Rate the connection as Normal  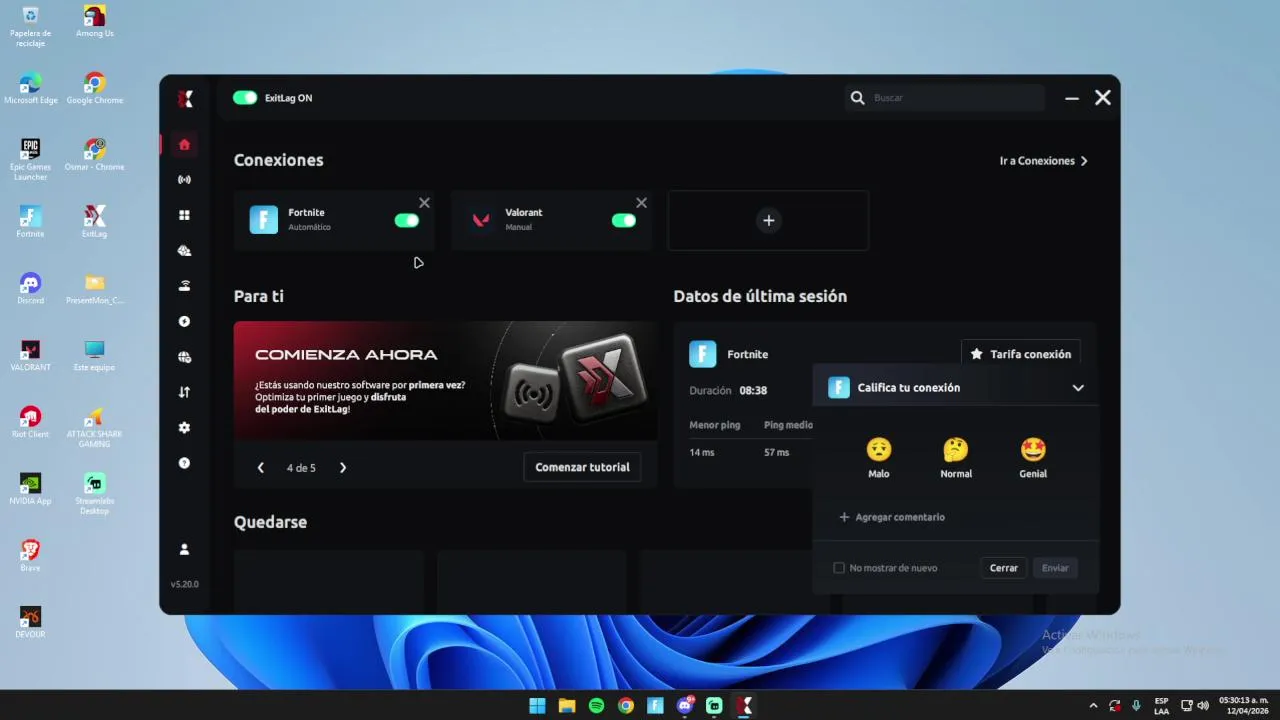(956, 458)
